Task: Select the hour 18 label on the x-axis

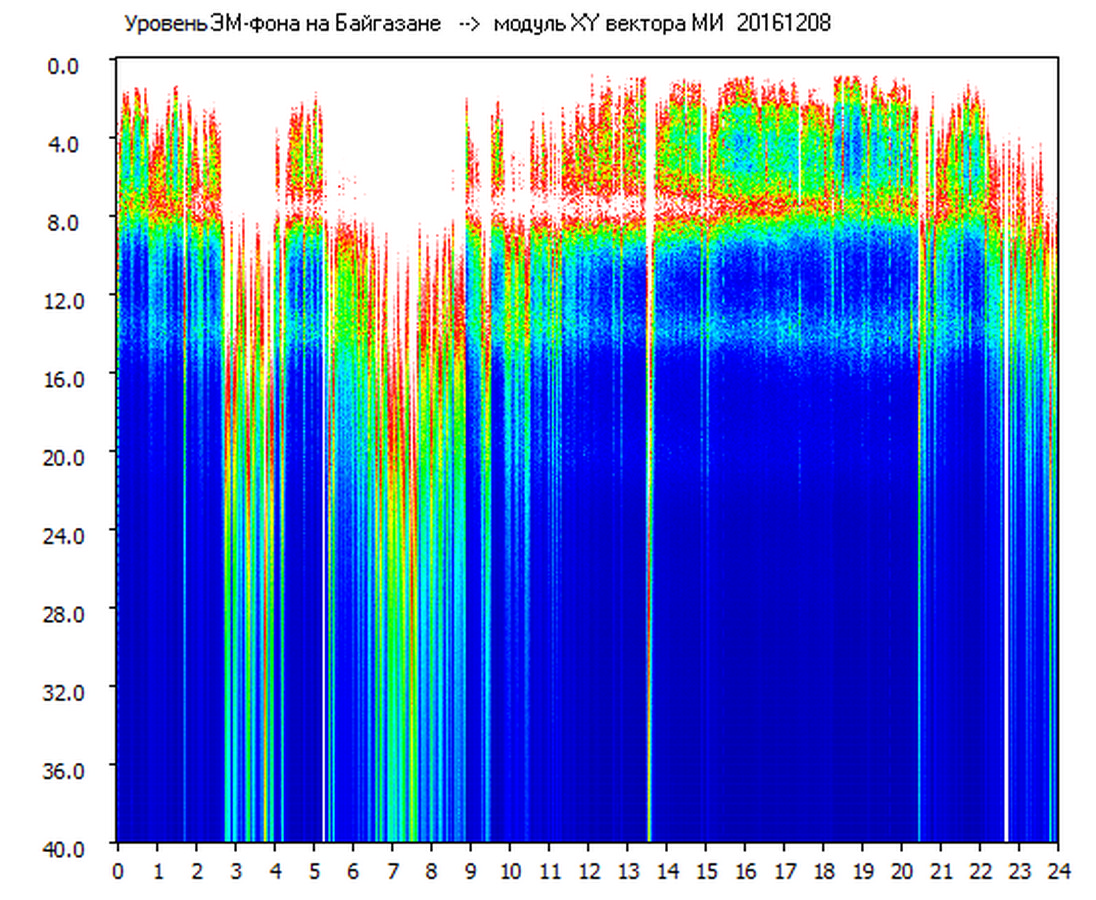Action: pyautogui.click(x=823, y=871)
